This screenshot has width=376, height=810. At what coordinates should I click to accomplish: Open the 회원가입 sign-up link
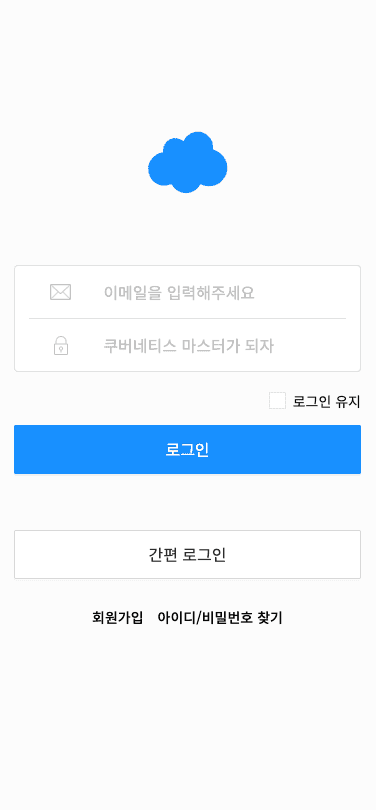117,617
